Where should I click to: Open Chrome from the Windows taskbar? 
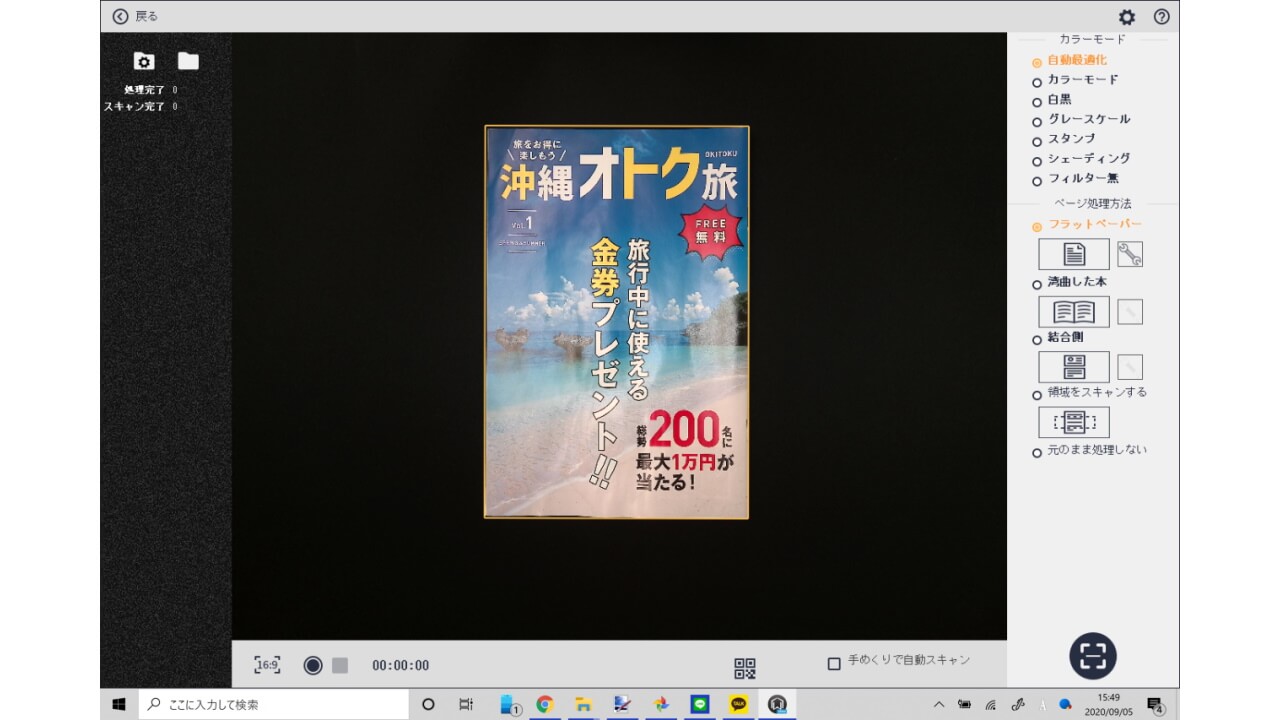pyautogui.click(x=545, y=704)
